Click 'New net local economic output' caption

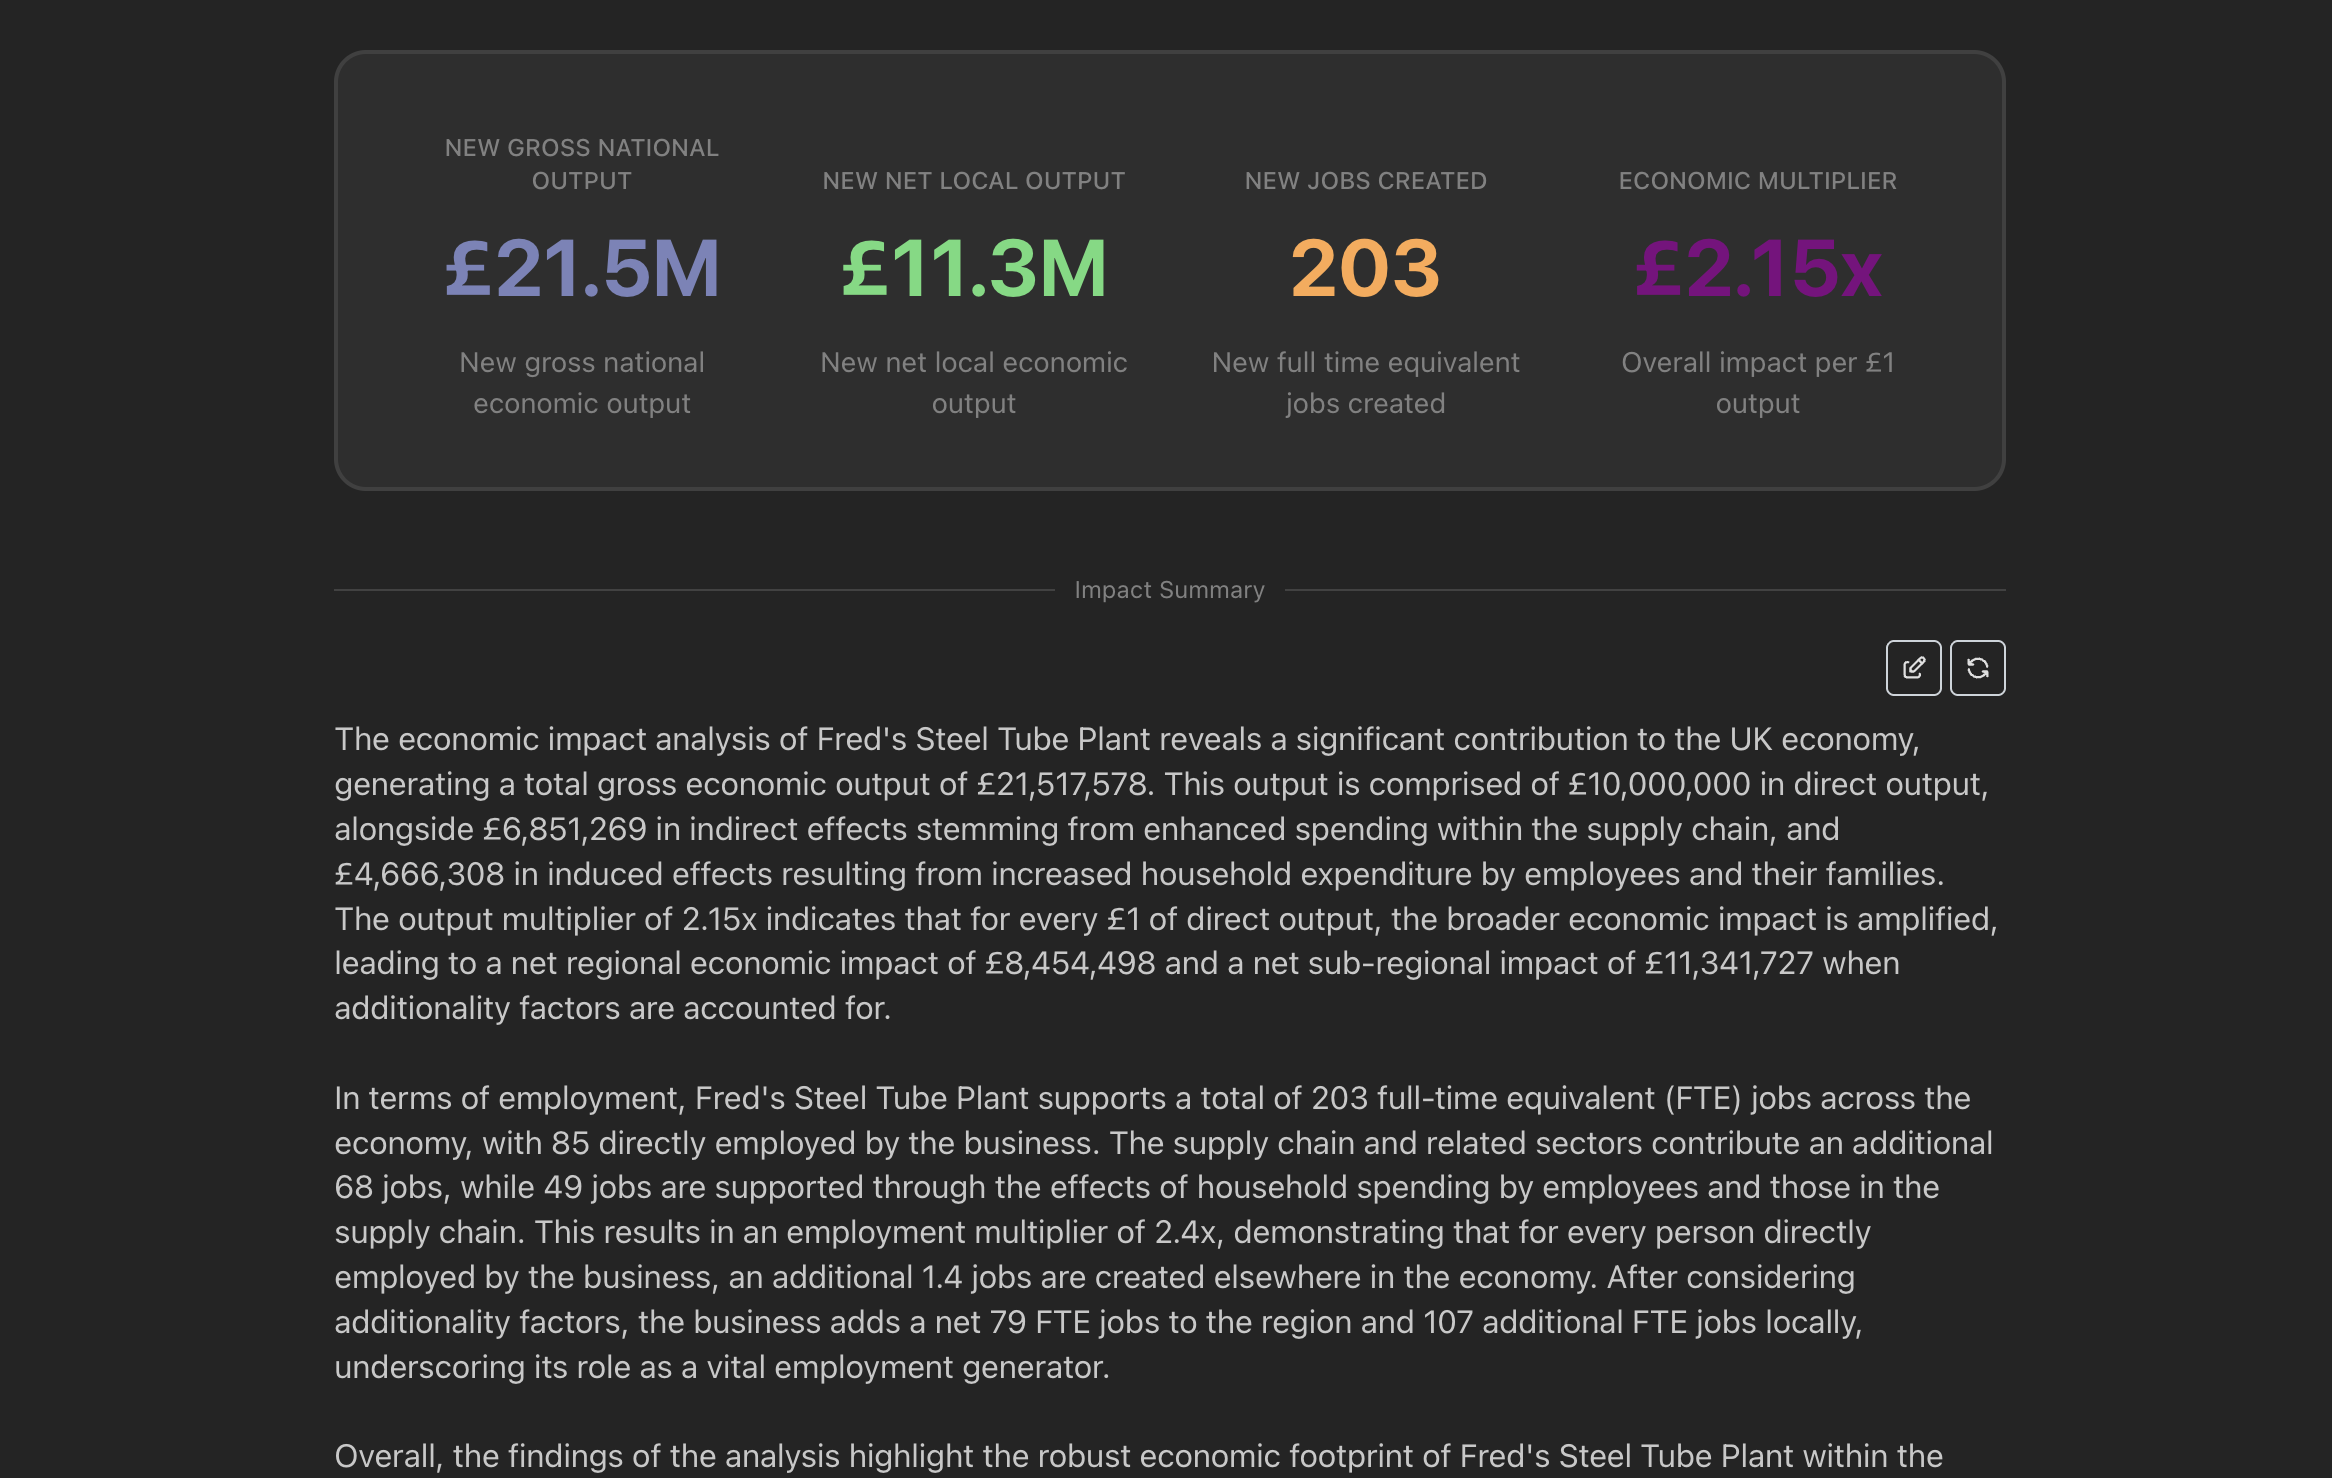(973, 383)
